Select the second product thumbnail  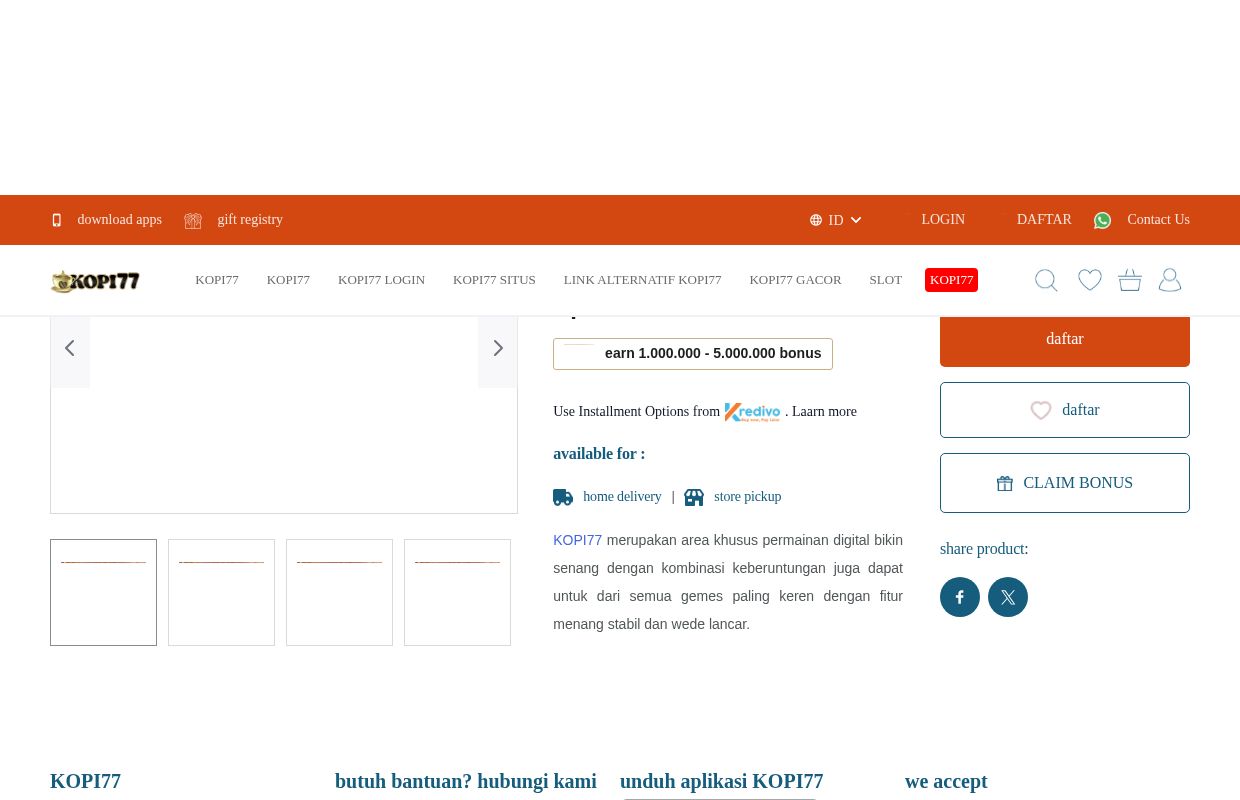221,592
